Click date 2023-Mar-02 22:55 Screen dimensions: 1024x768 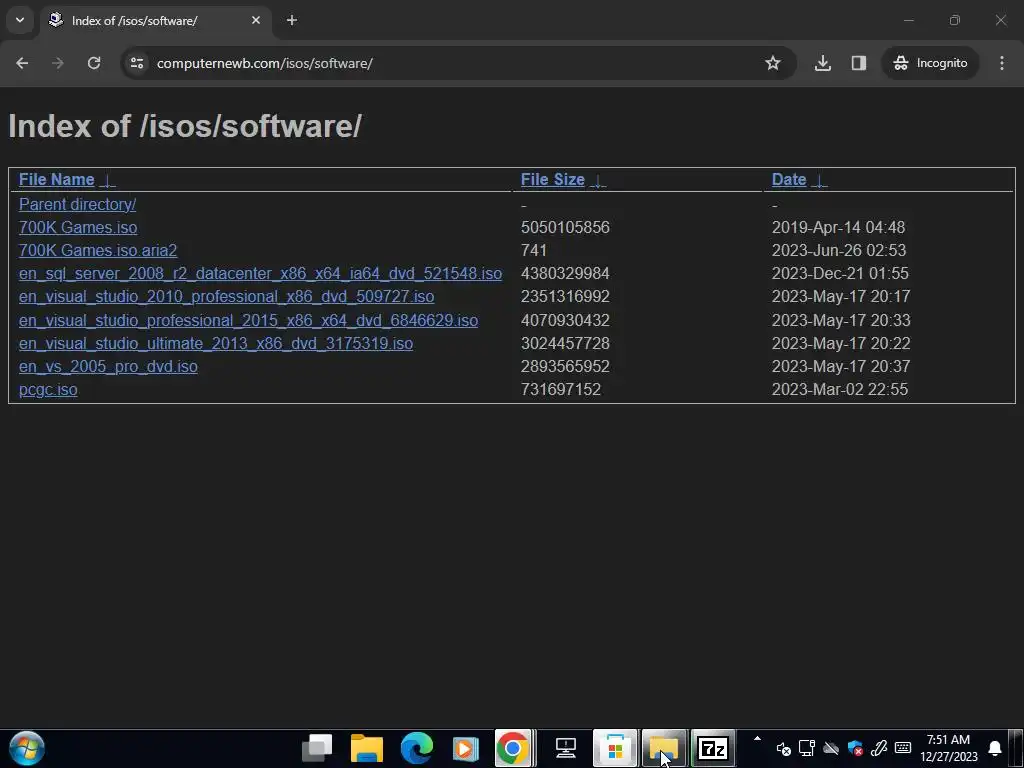[x=840, y=390]
